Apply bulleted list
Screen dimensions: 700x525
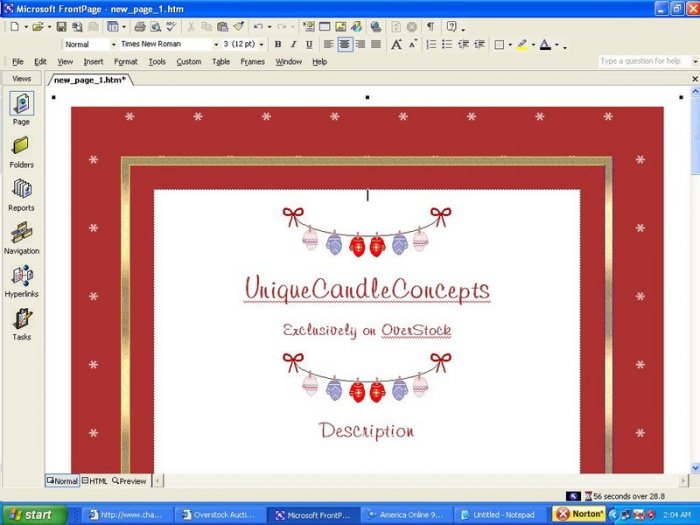(x=447, y=44)
